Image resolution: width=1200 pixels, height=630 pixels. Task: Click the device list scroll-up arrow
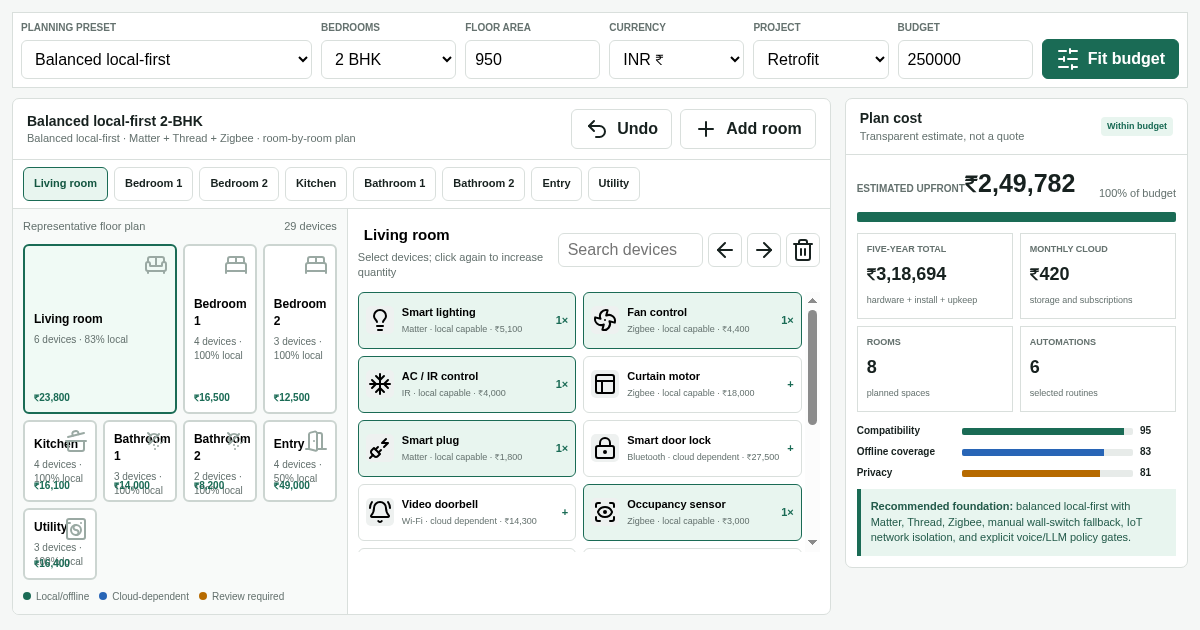pos(812,300)
